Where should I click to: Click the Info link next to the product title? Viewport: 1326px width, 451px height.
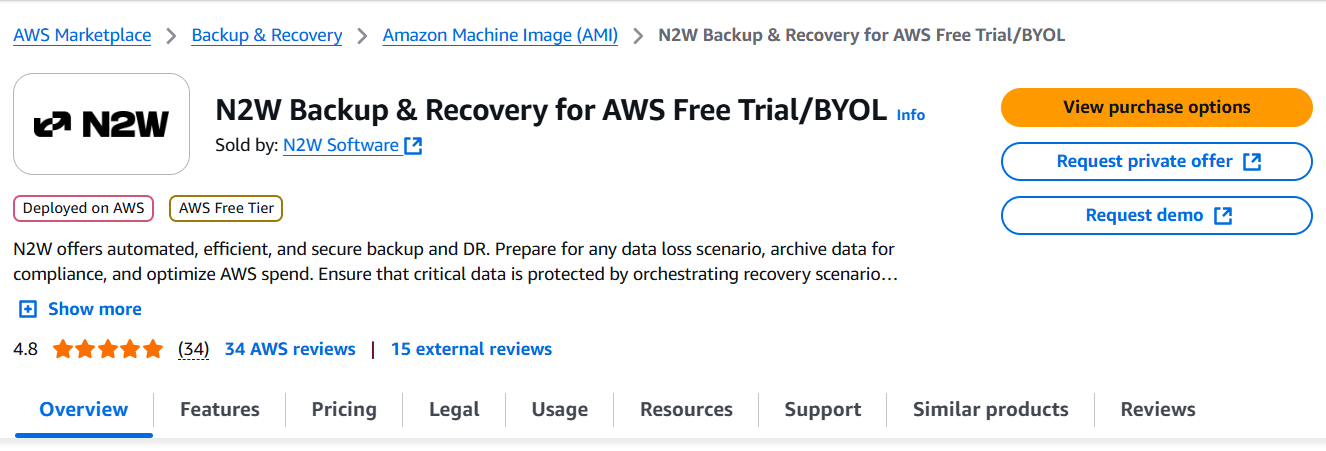pyautogui.click(x=910, y=115)
